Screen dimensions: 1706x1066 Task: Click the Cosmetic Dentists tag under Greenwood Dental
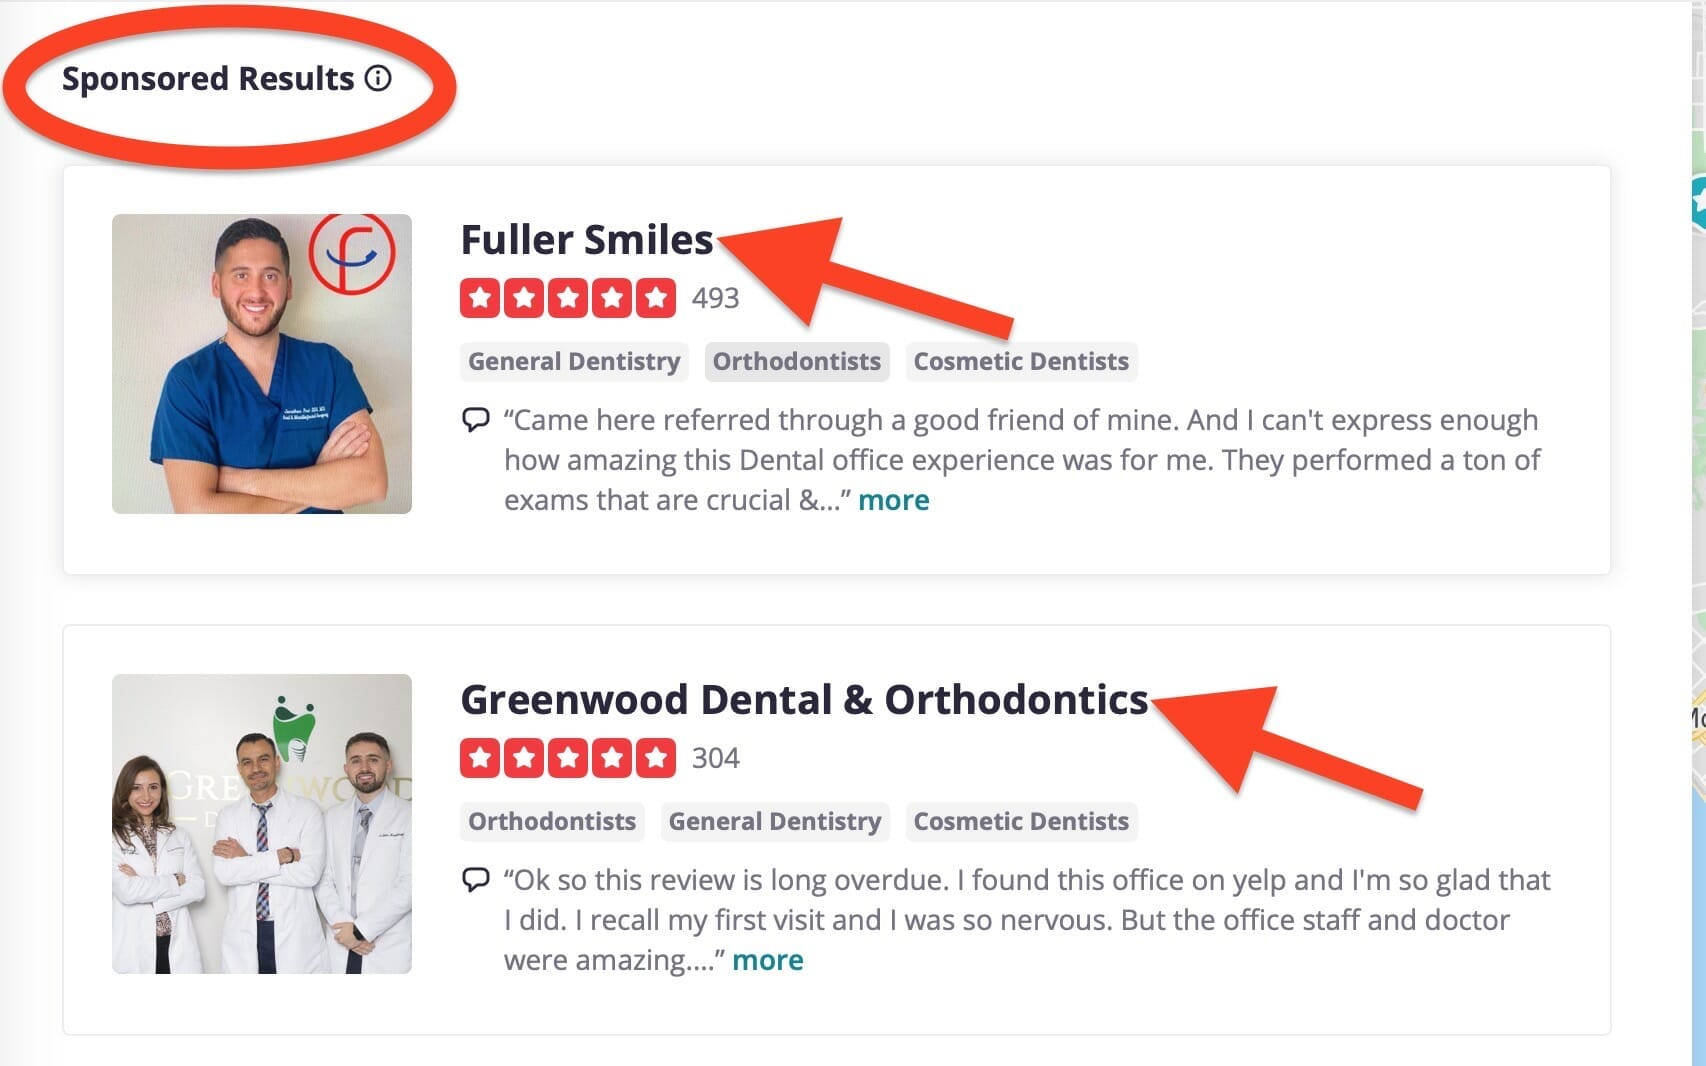1020,821
